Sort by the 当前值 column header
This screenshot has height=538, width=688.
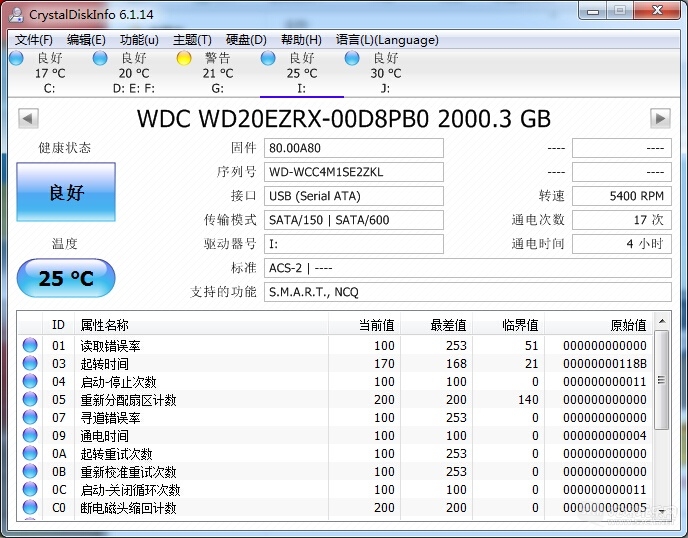pyautogui.click(x=364, y=325)
